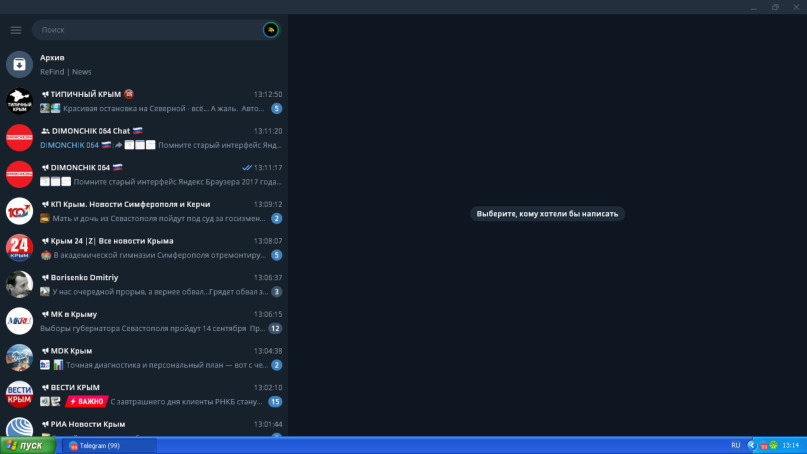Click the account avatar in search bar
807x454 pixels.
tap(271, 30)
